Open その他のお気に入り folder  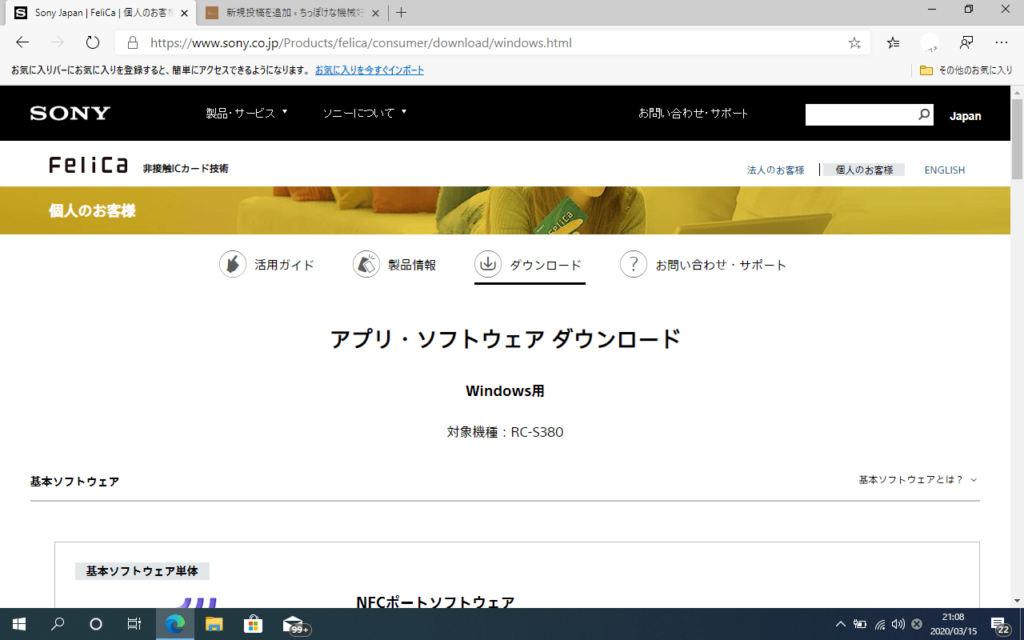point(966,70)
